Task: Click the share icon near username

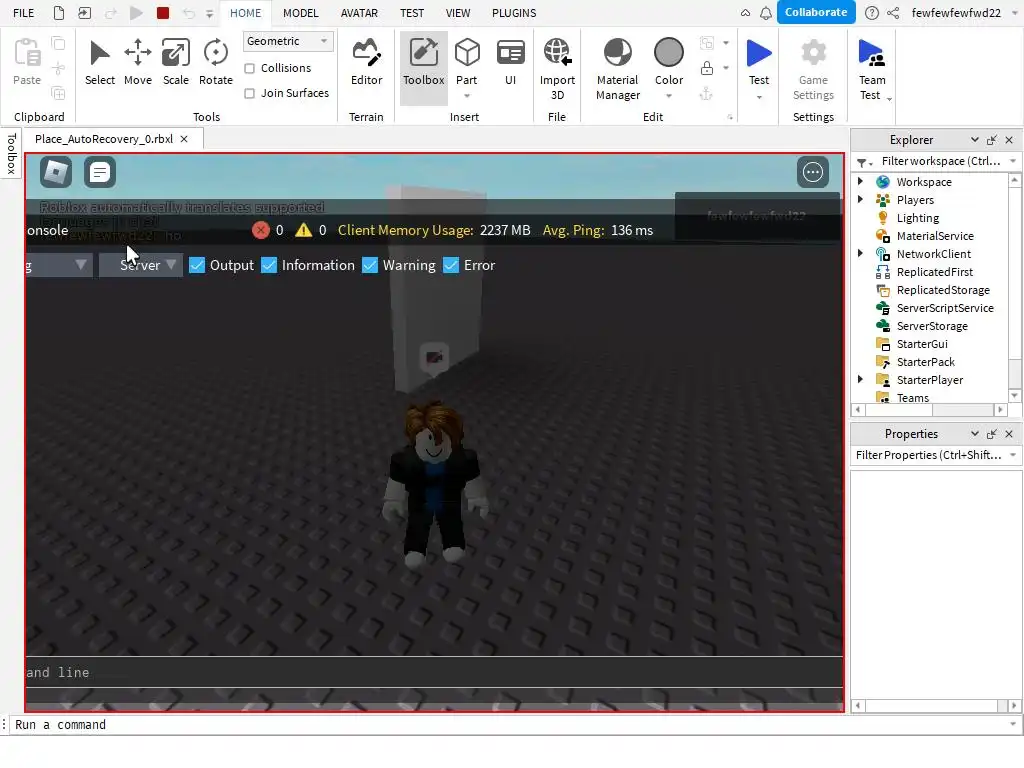Action: [893, 13]
